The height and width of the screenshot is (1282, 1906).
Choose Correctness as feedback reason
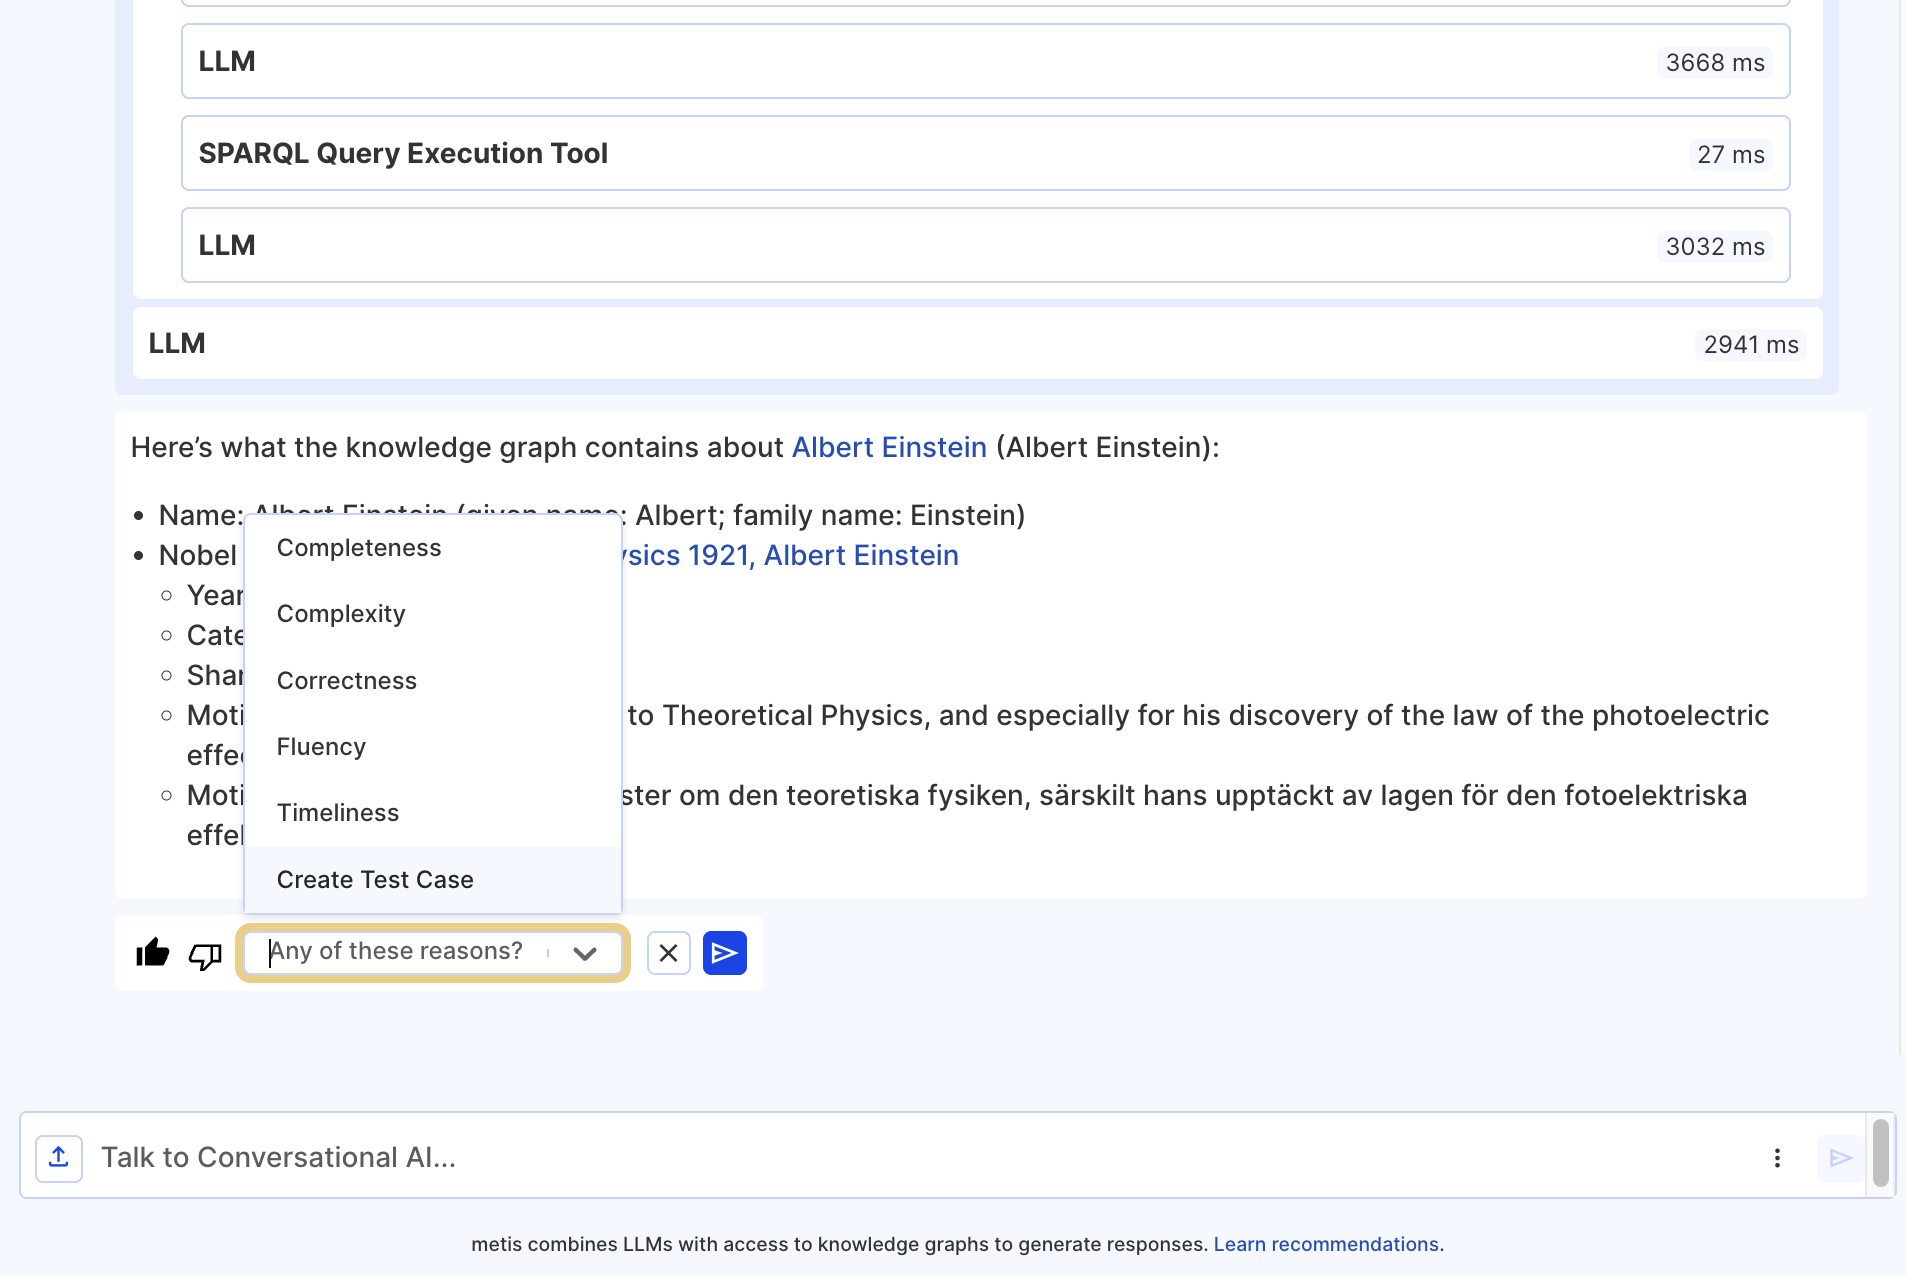pyautogui.click(x=433, y=681)
